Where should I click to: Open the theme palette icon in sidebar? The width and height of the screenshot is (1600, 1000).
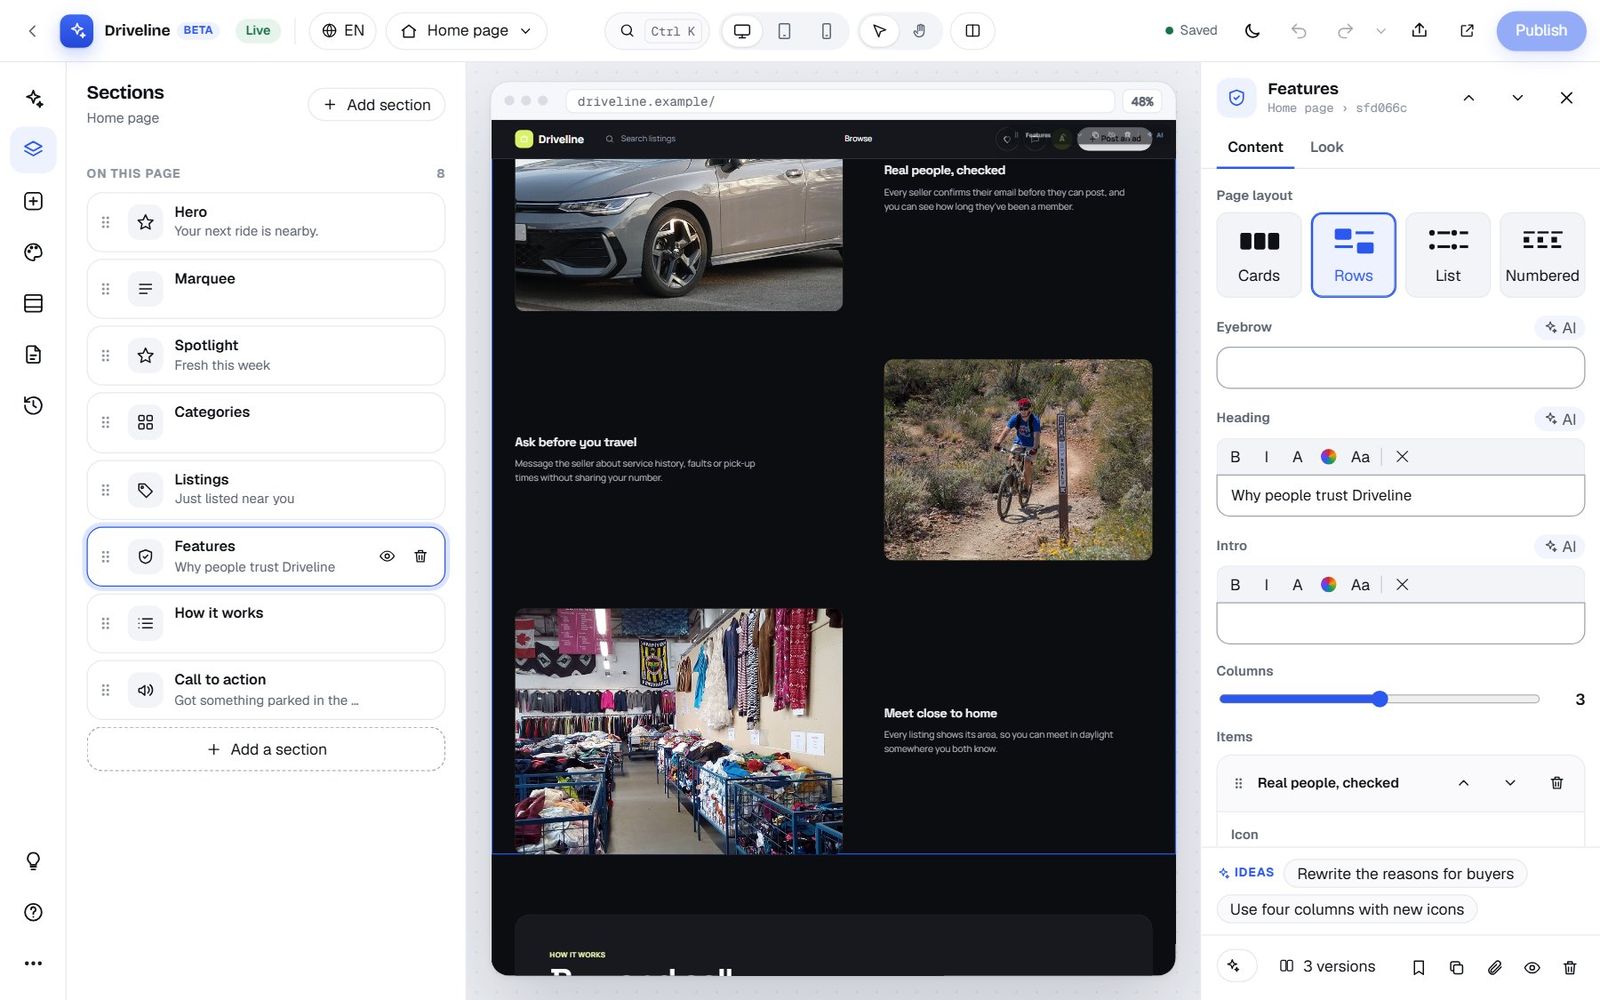point(33,252)
